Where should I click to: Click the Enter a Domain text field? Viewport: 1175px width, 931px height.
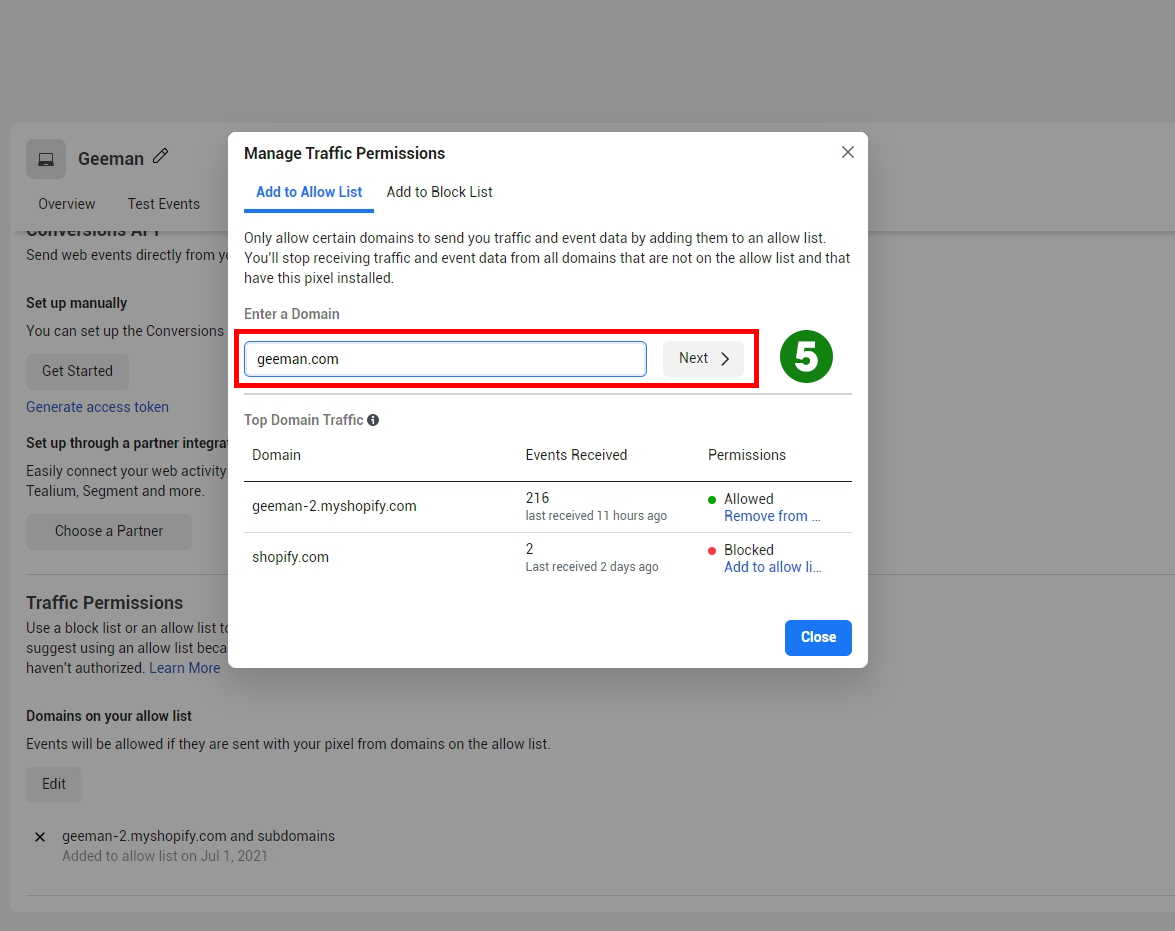pos(445,359)
